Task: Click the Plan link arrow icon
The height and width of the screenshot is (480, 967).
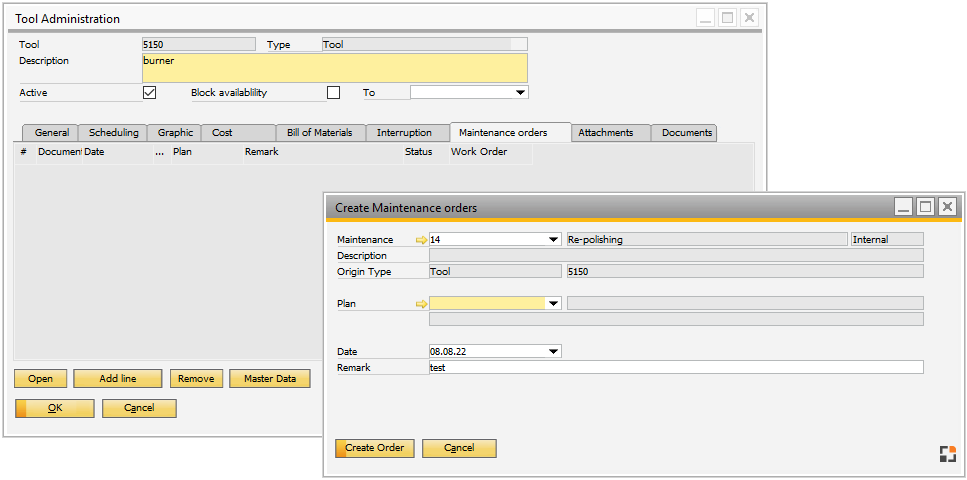Action: click(x=421, y=304)
